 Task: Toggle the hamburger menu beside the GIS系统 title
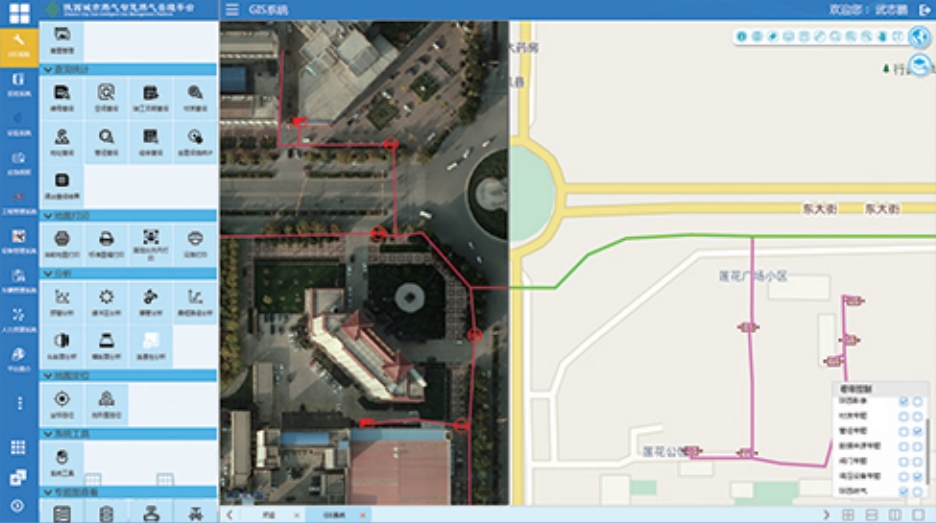tap(232, 10)
